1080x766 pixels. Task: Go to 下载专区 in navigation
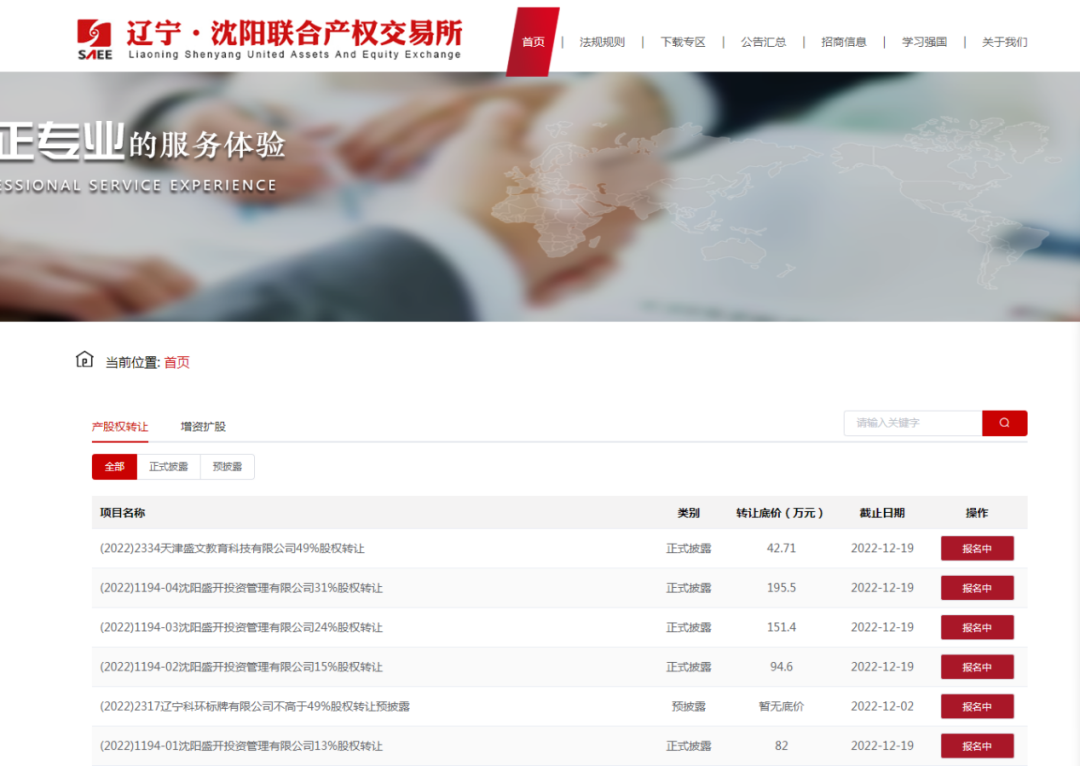point(683,42)
